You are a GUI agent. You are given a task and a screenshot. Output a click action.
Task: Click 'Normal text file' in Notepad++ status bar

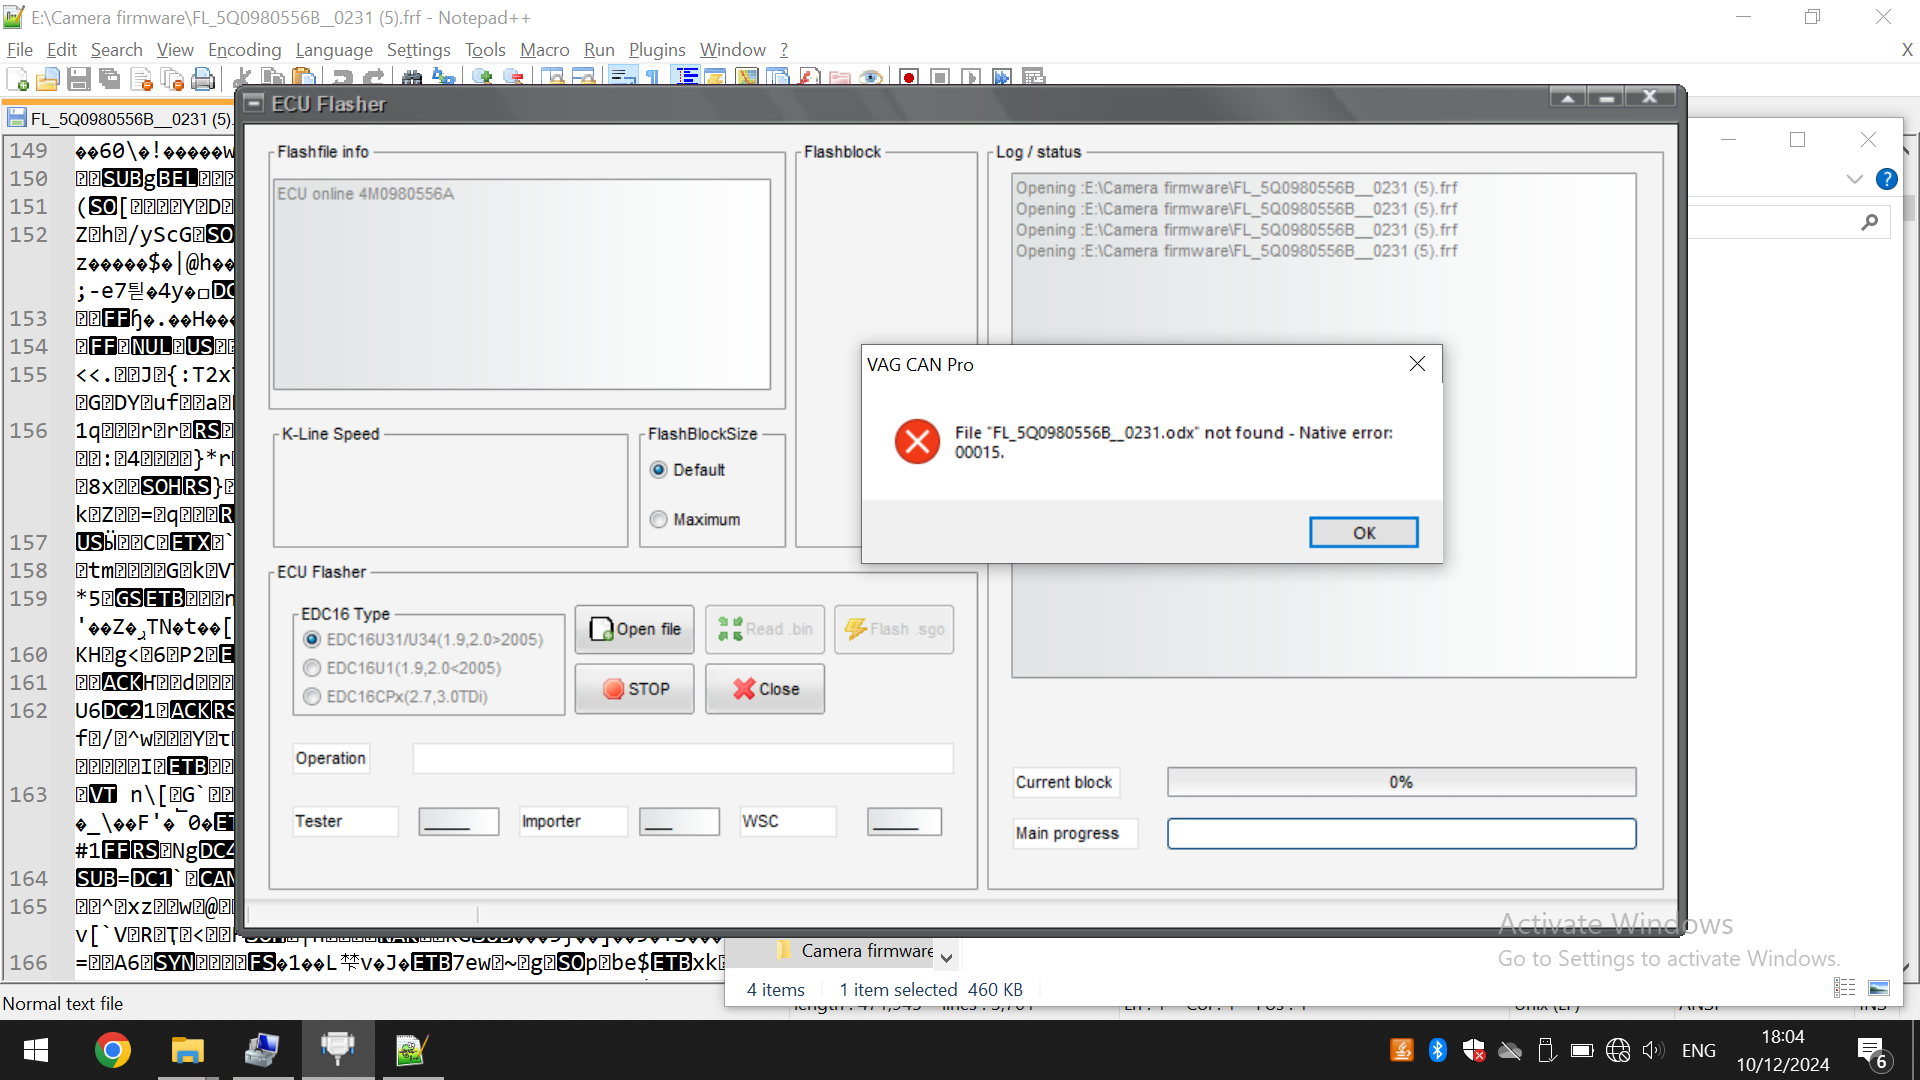point(63,1003)
